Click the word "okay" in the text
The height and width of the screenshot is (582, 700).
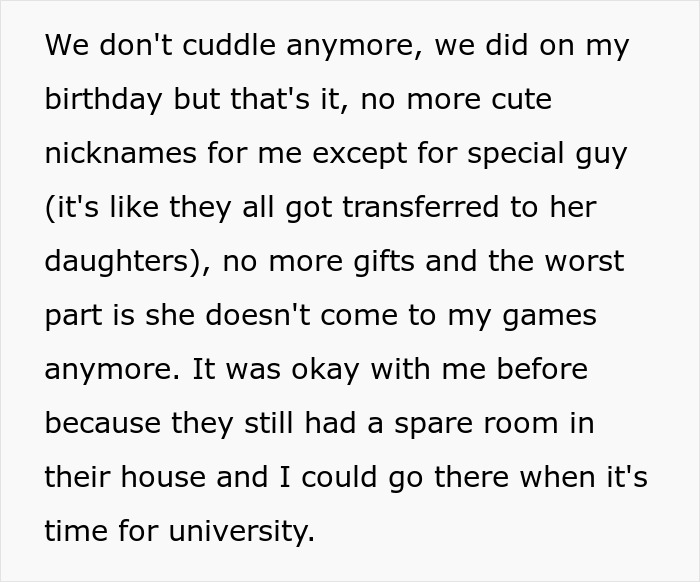pyautogui.click(x=325, y=370)
